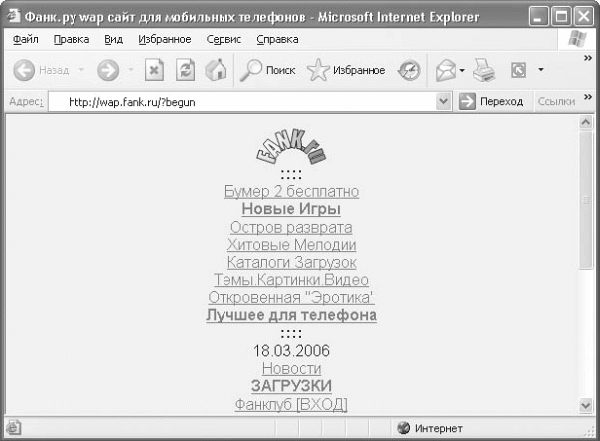Expand toolbar overflow chevron
The image size is (600, 441).
tap(588, 58)
